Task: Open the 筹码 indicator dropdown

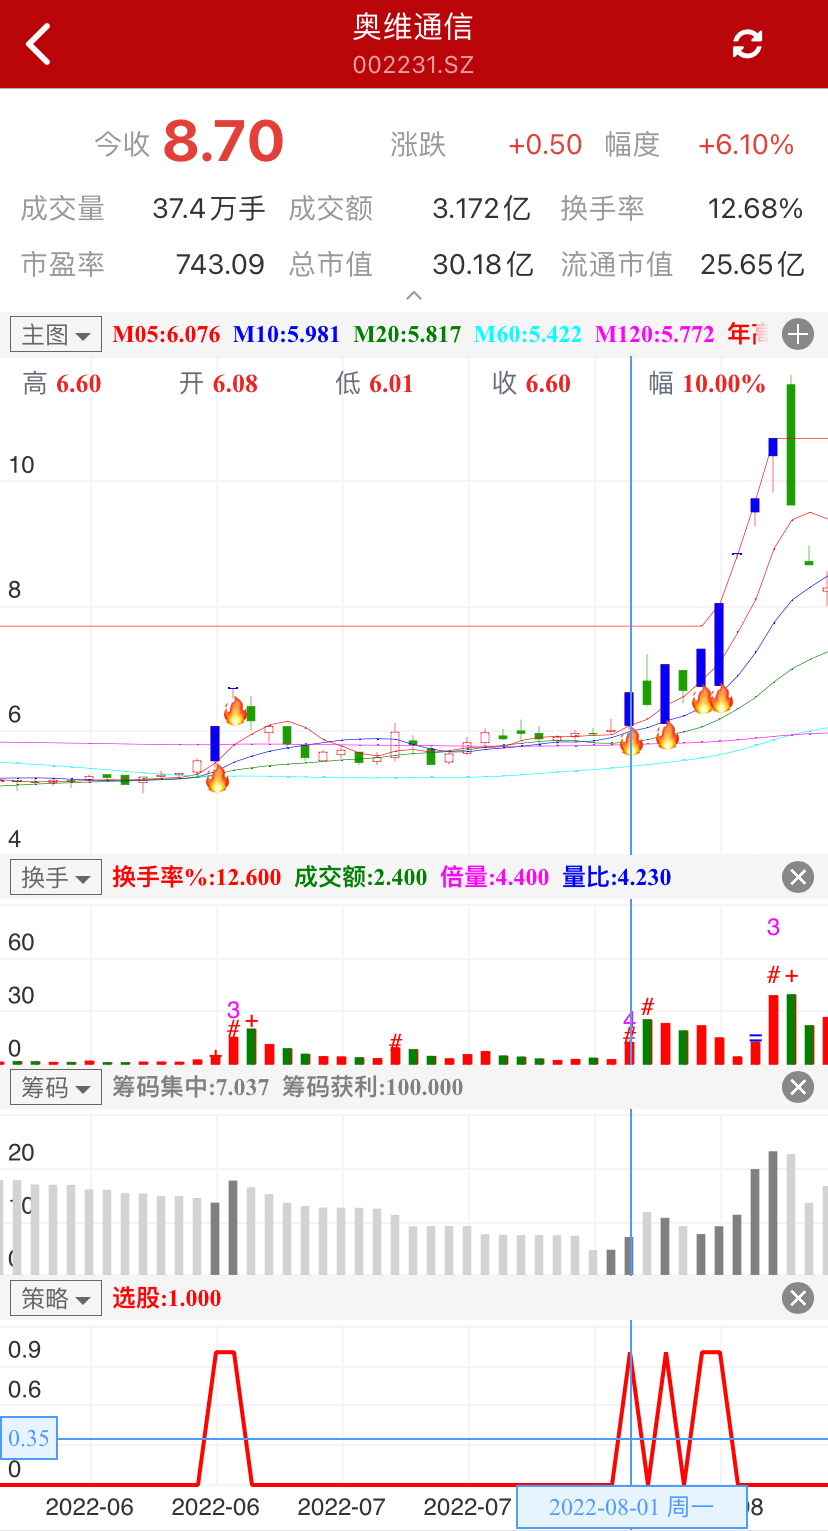Action: [x=56, y=1087]
